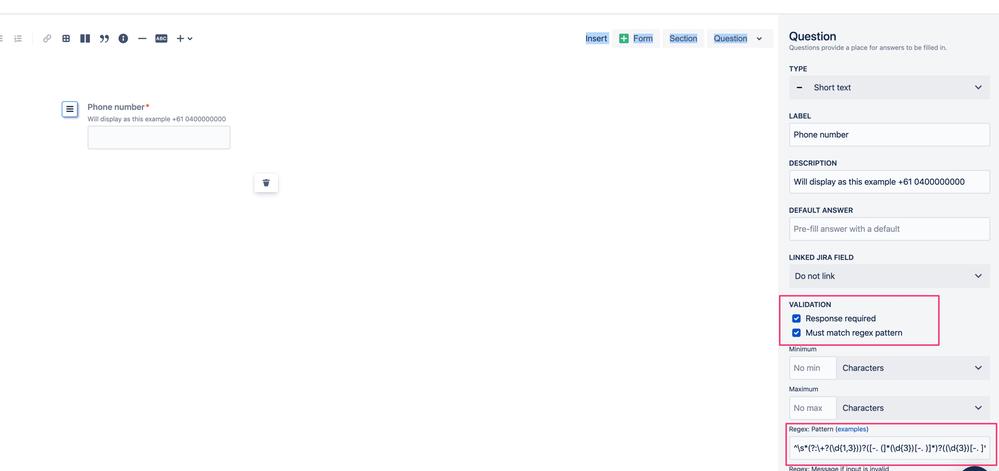999x471 pixels.
Task: Click the 'Will display as this example' helper text
Action: [x=157, y=119]
